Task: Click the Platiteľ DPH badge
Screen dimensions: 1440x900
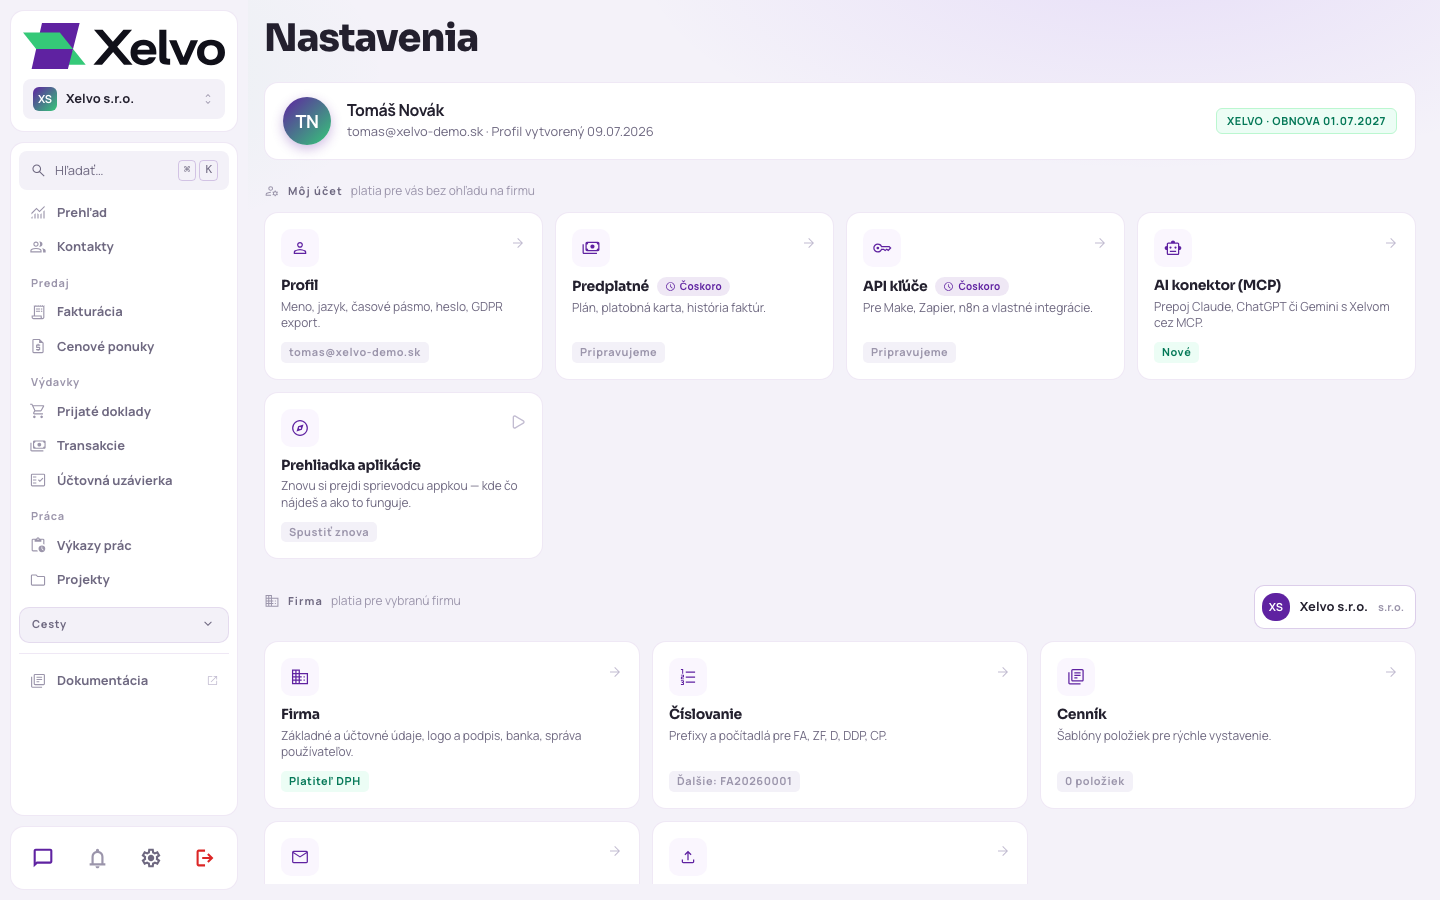Action: pyautogui.click(x=325, y=781)
